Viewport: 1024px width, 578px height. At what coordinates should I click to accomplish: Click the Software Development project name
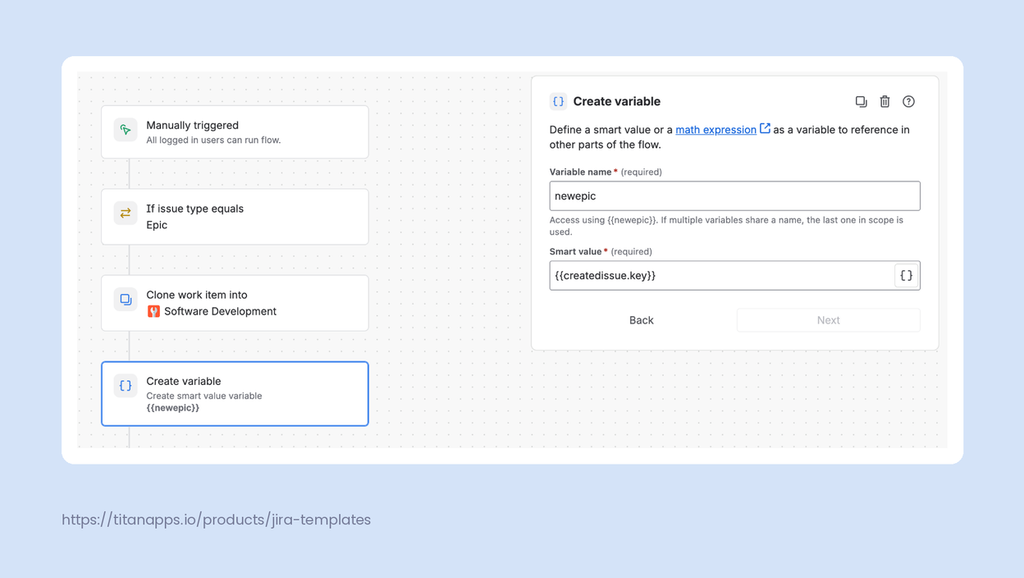click(x=220, y=312)
